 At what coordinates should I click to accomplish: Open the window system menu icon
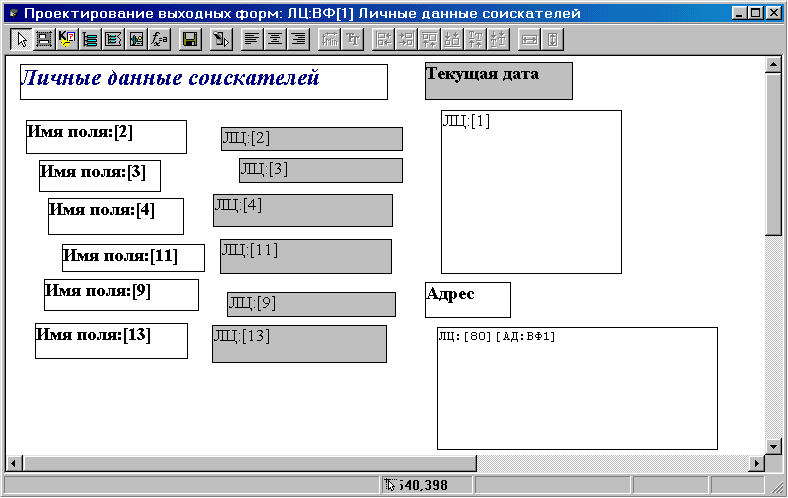[13, 13]
